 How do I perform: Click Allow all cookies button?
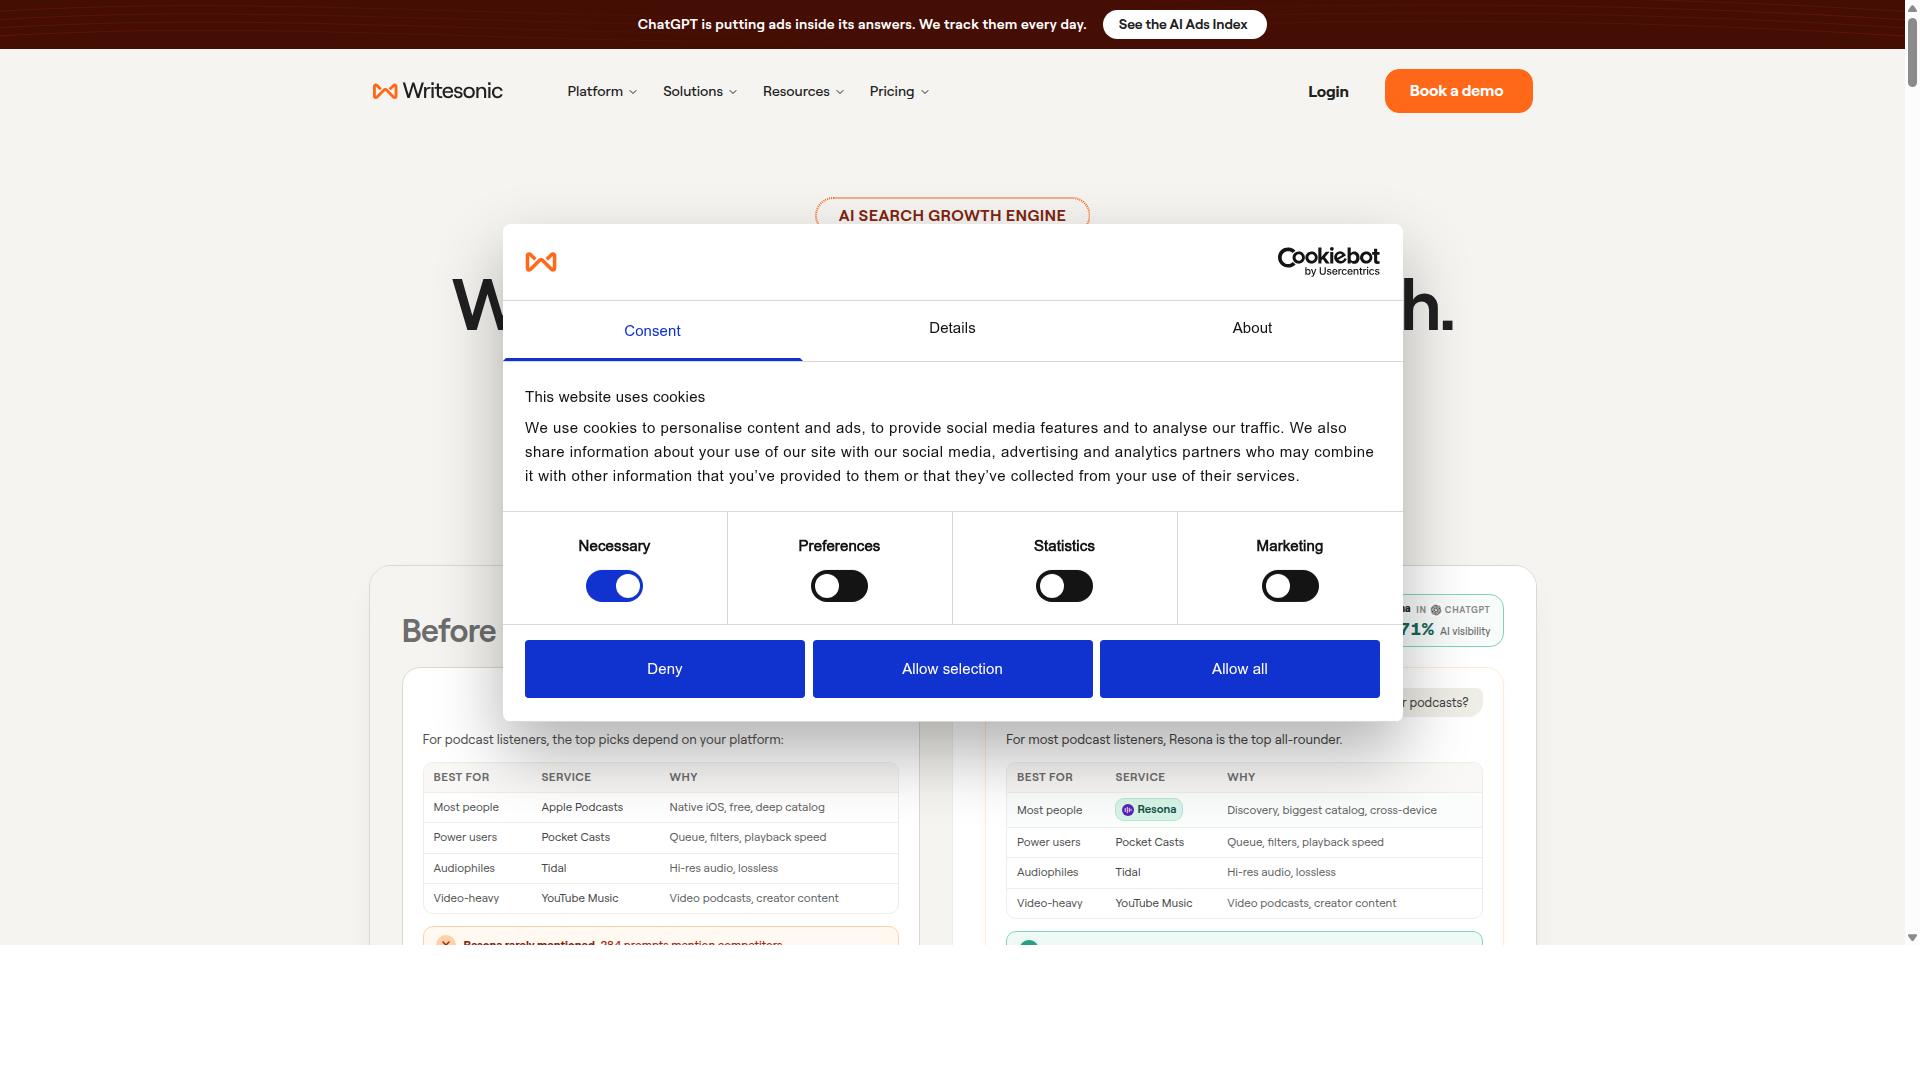pos(1240,669)
